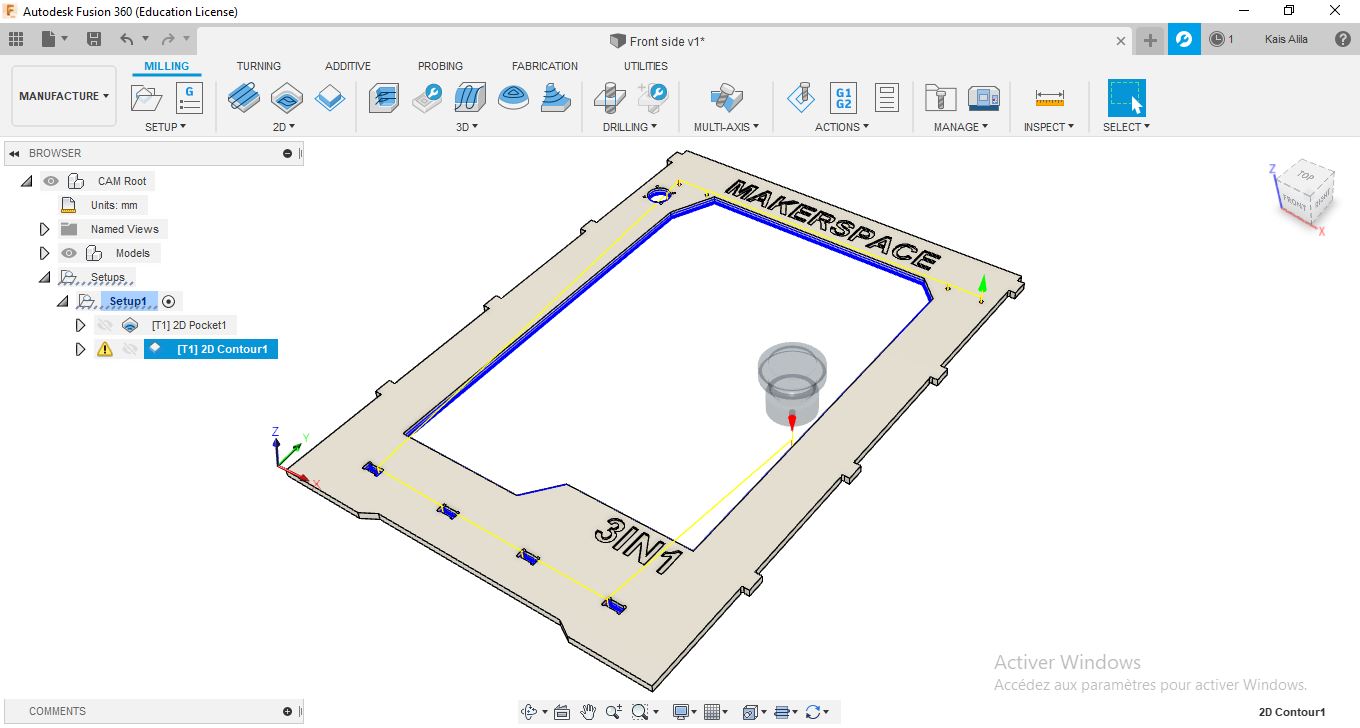Screen dimensions: 1360x728
Task: Select the Face milling tool
Action: click(x=330, y=98)
